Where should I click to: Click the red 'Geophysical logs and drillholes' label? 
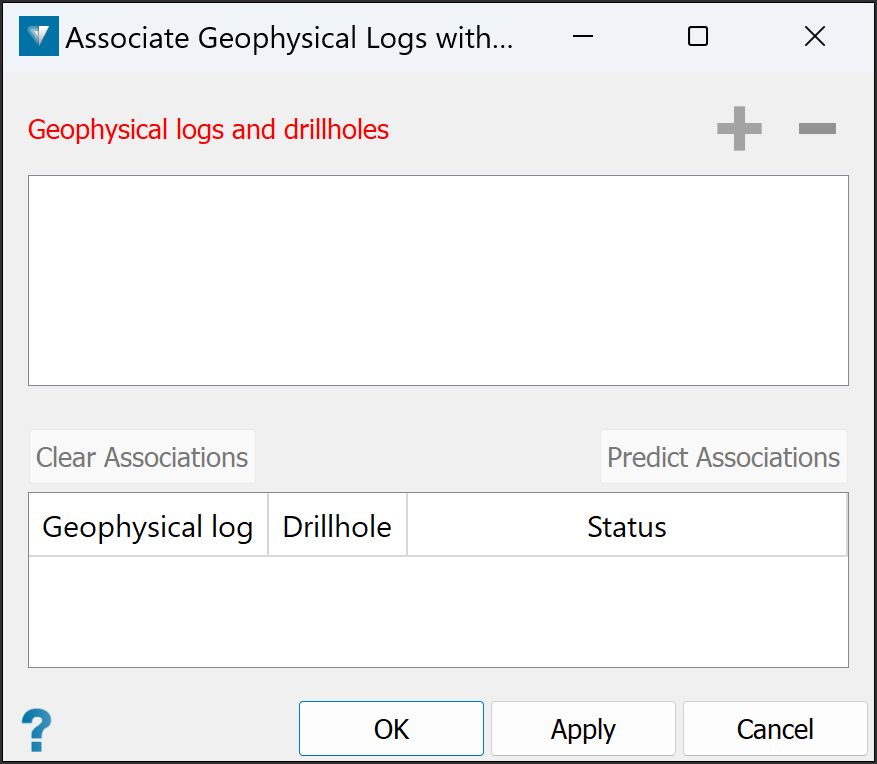click(208, 130)
